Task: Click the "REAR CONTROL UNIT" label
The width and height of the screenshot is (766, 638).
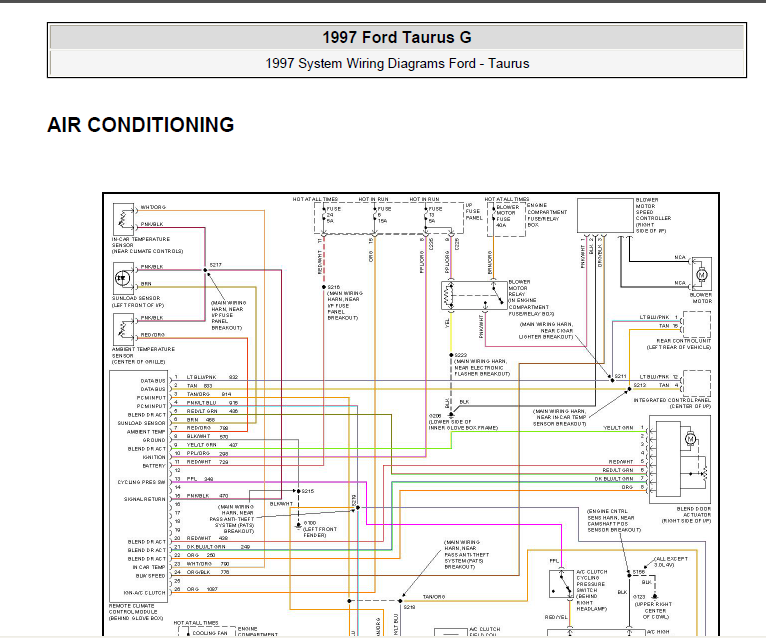Action: click(x=683, y=340)
